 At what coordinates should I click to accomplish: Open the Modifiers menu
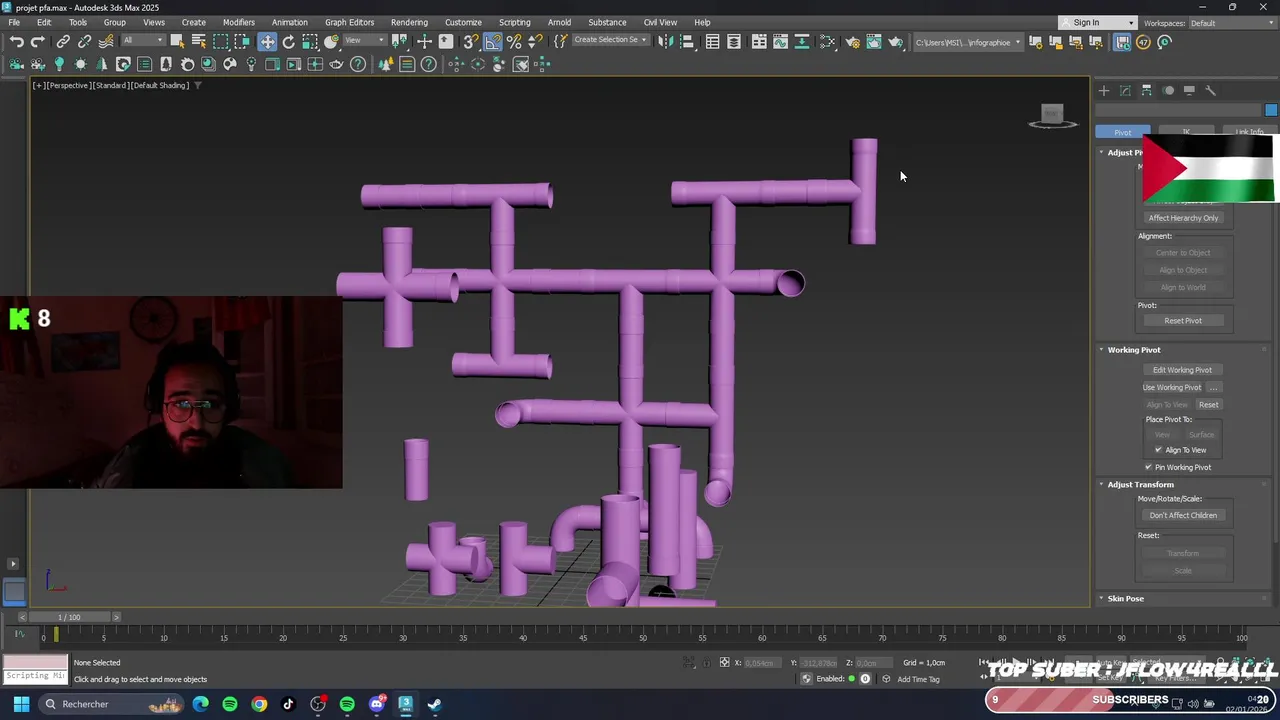click(x=238, y=22)
